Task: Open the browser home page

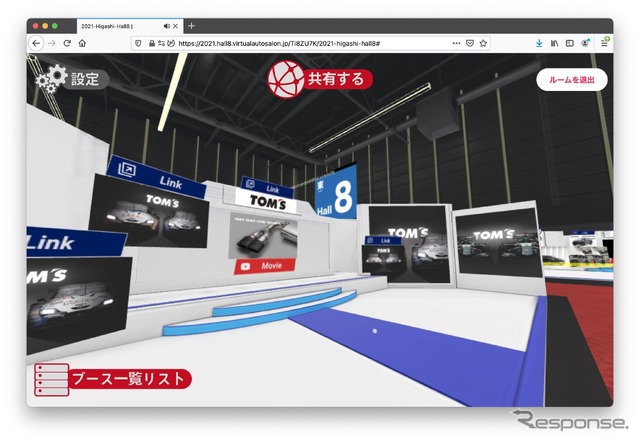Action: click(x=82, y=43)
